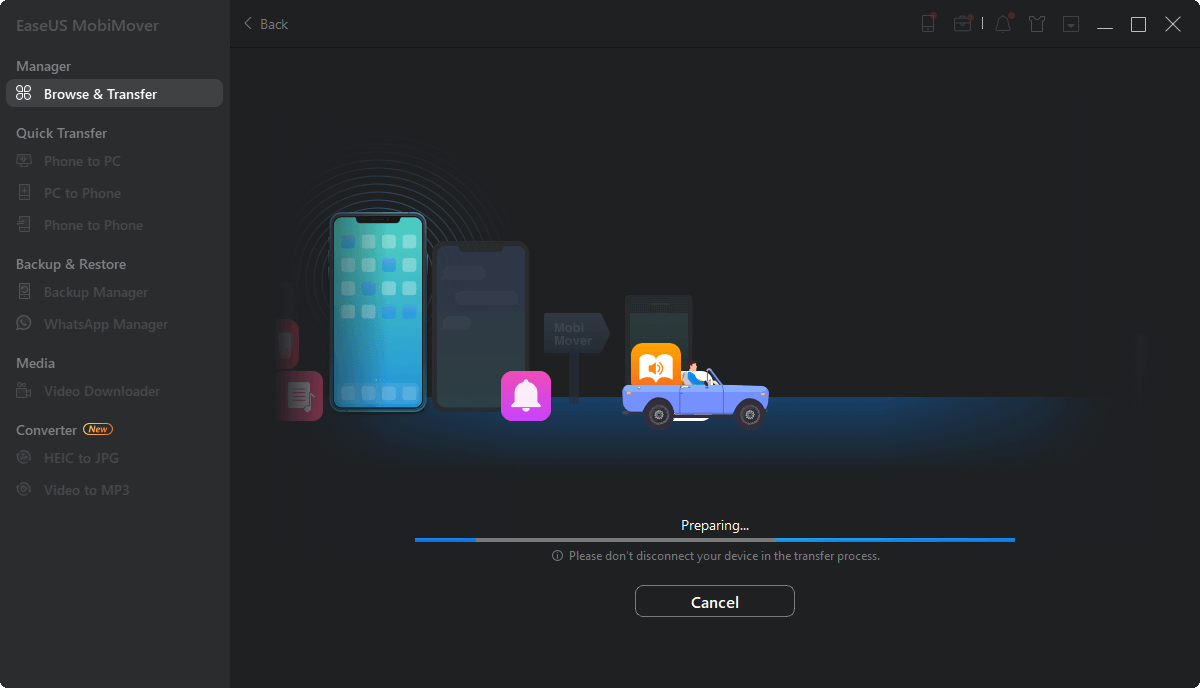
Task: Click the WhatsApp logo icon
Action: [24, 324]
